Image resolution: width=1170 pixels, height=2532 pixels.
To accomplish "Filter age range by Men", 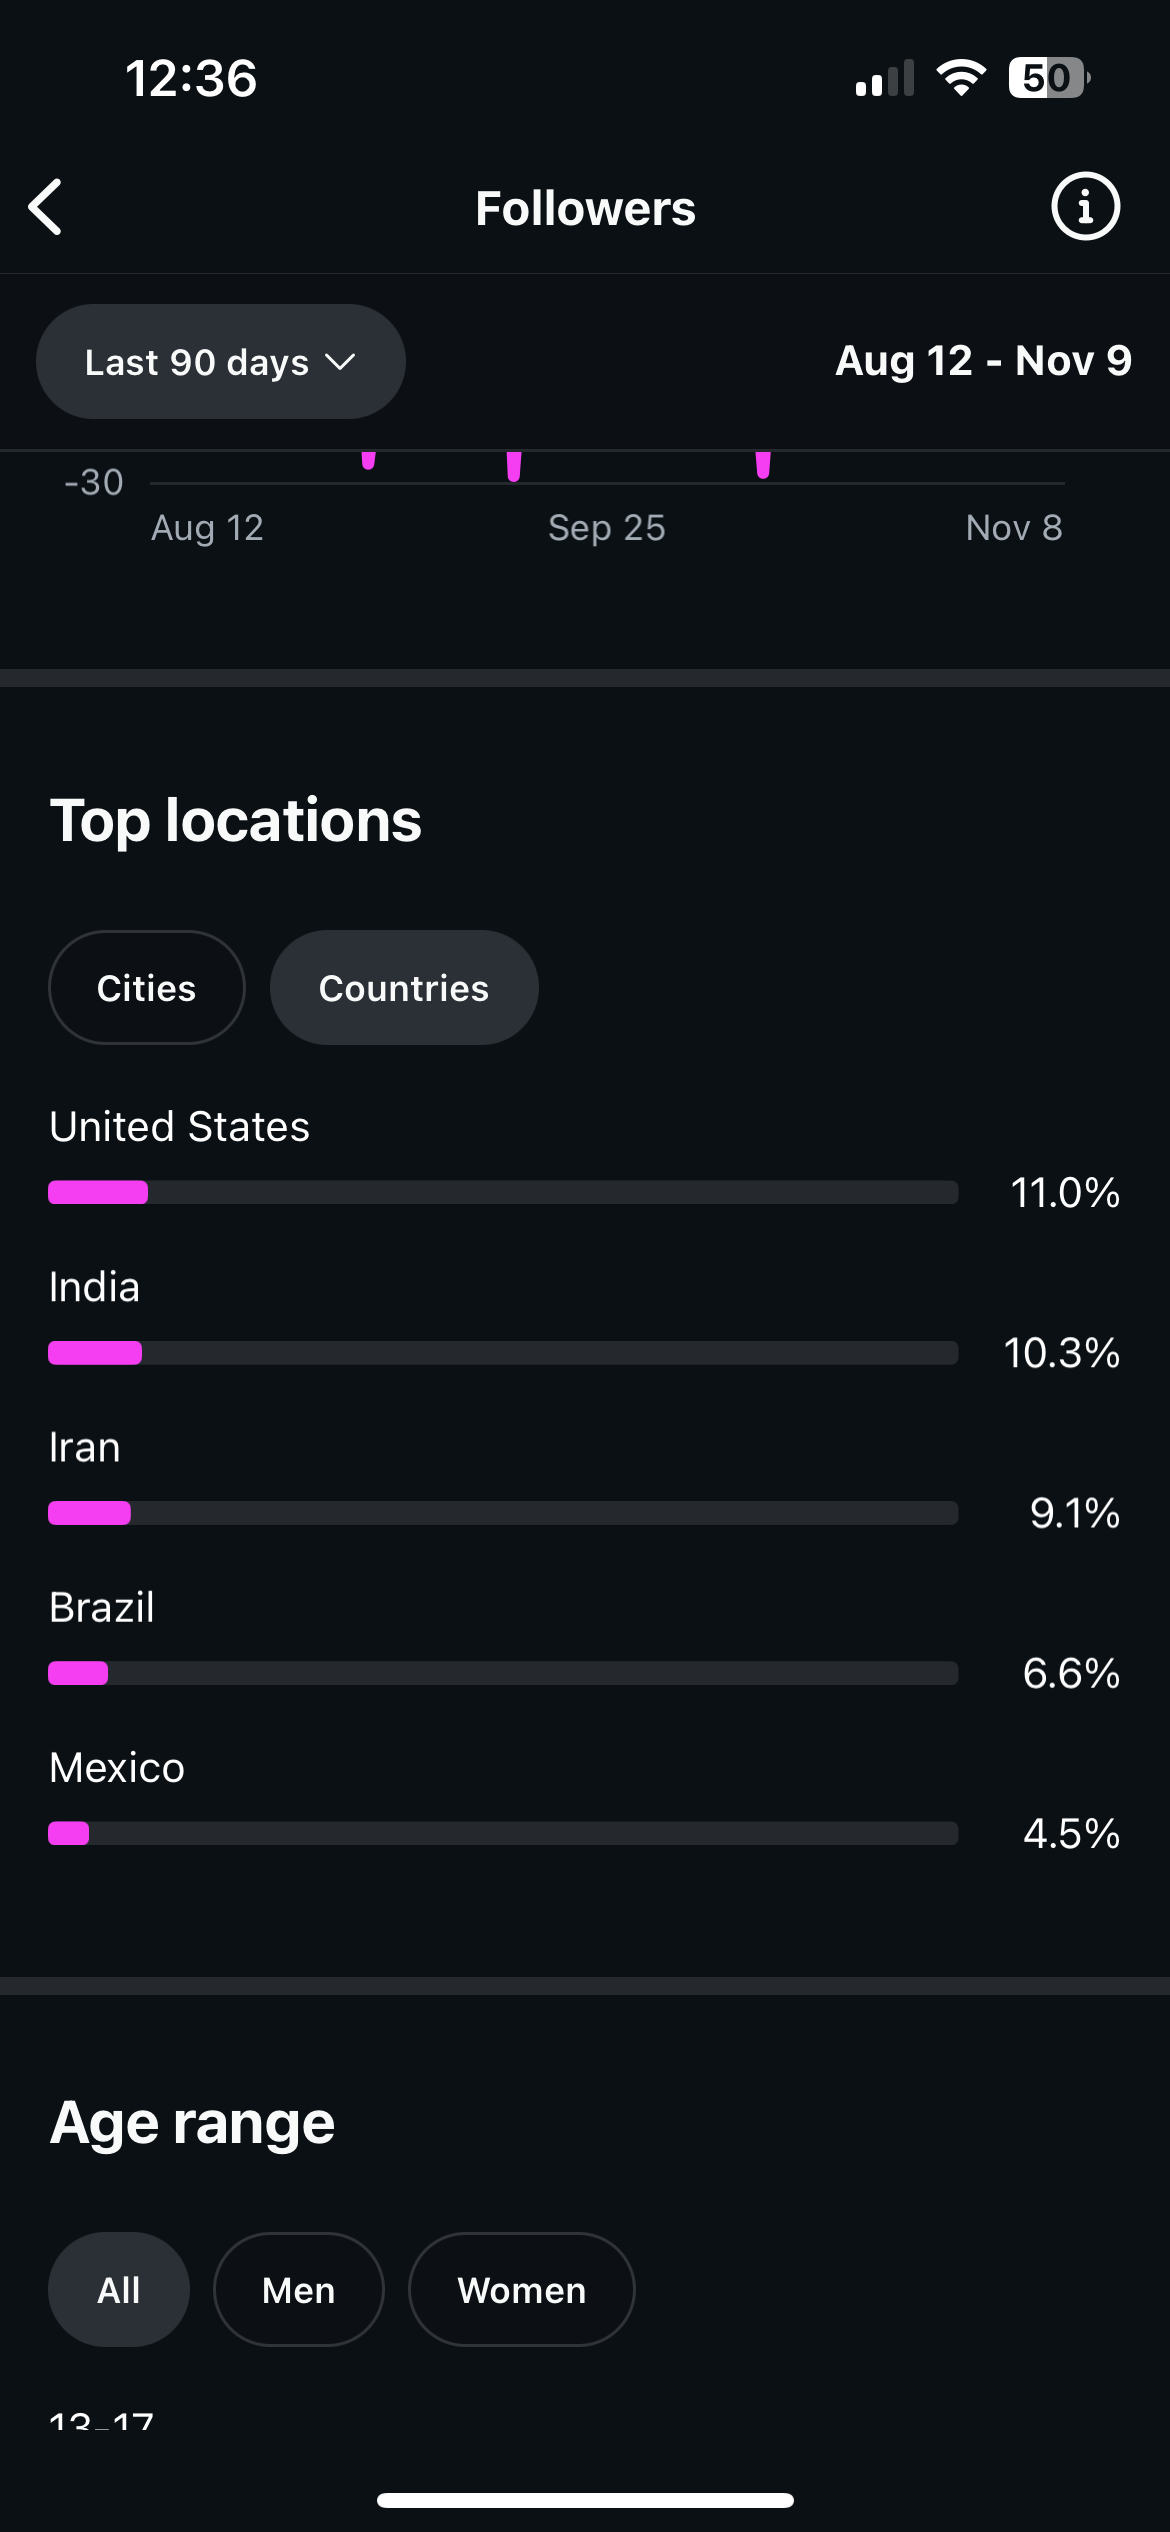I will tap(298, 2290).
